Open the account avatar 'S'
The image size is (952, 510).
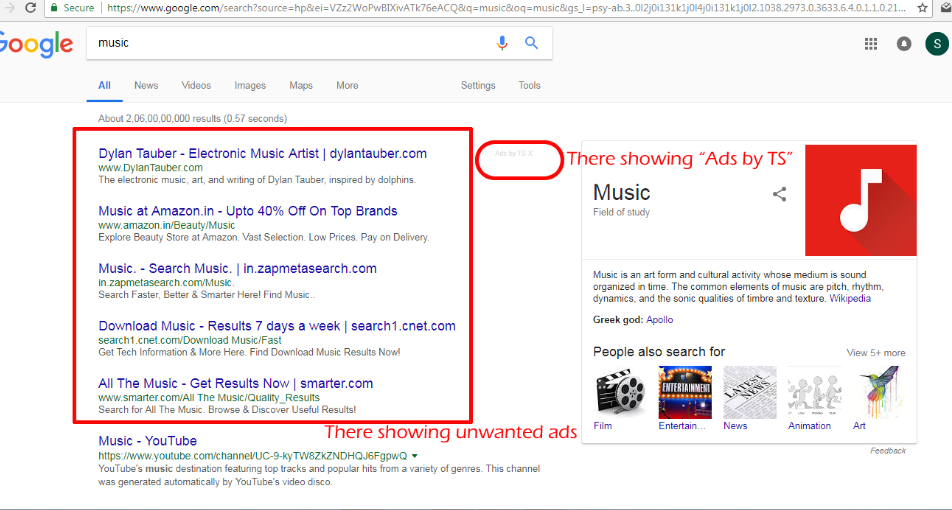click(937, 44)
